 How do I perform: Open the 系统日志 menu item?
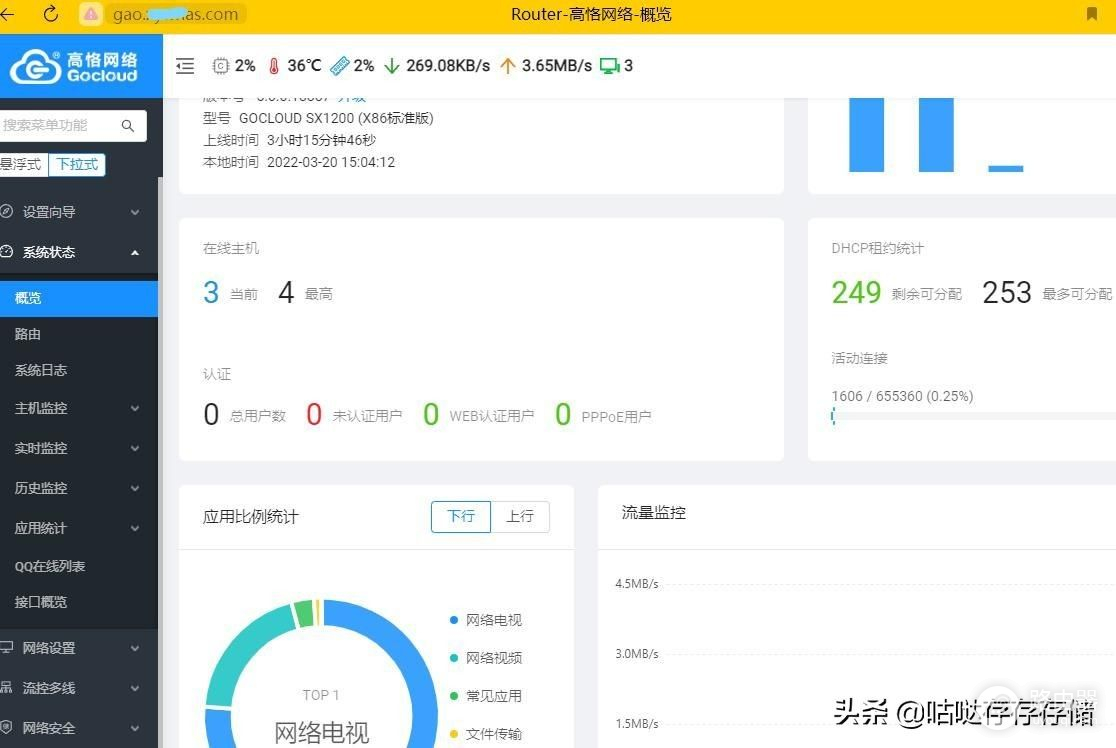(x=41, y=370)
